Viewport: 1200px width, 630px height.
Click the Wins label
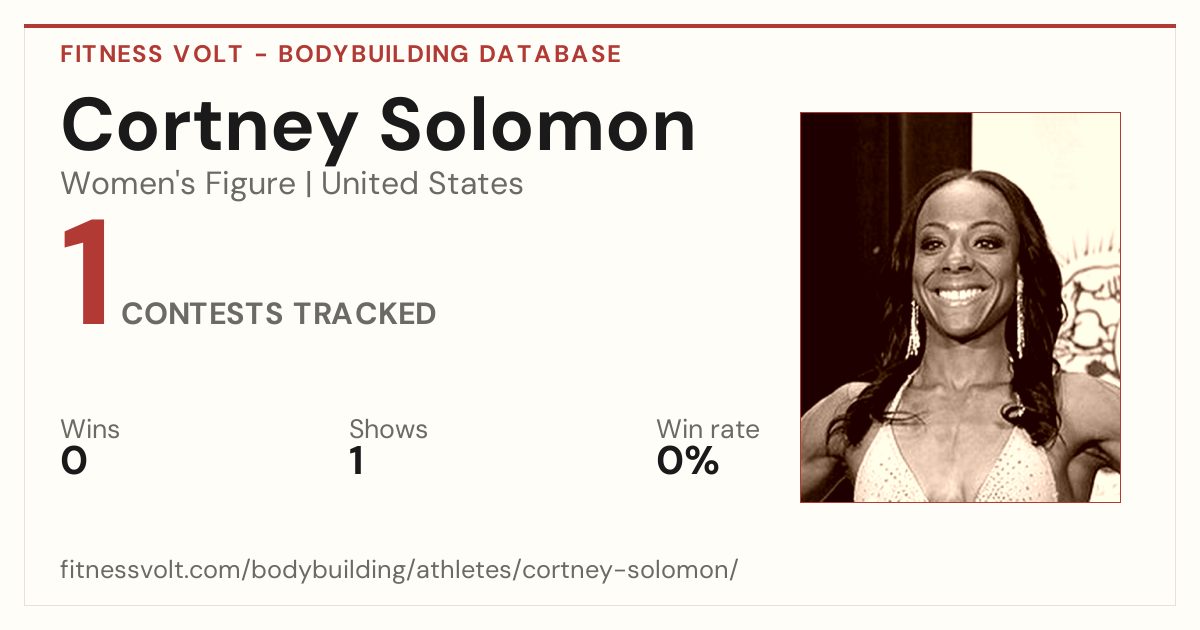click(90, 429)
